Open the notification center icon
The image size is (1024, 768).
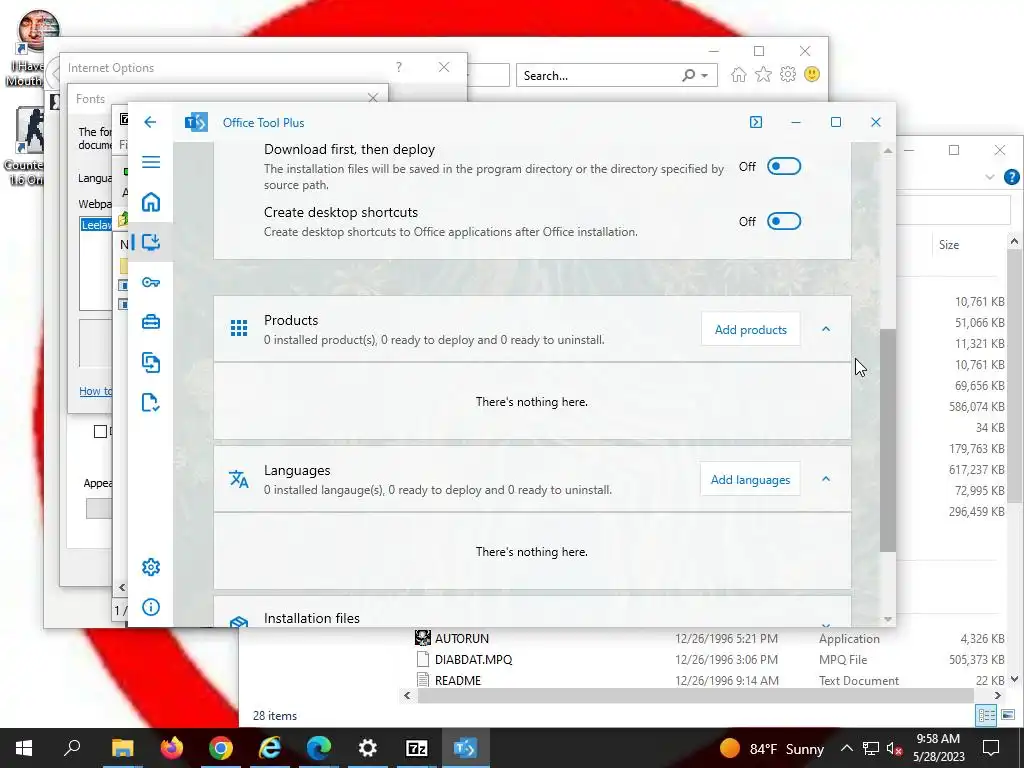click(991, 748)
